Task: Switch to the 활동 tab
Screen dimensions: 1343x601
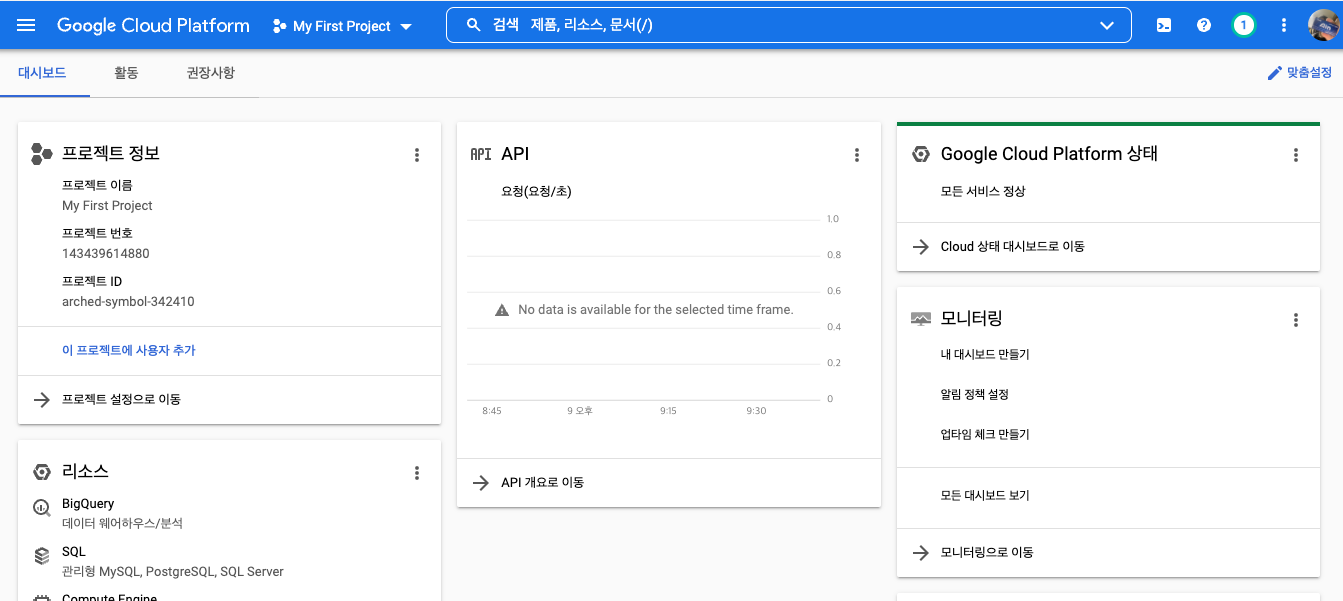Action: 126,73
